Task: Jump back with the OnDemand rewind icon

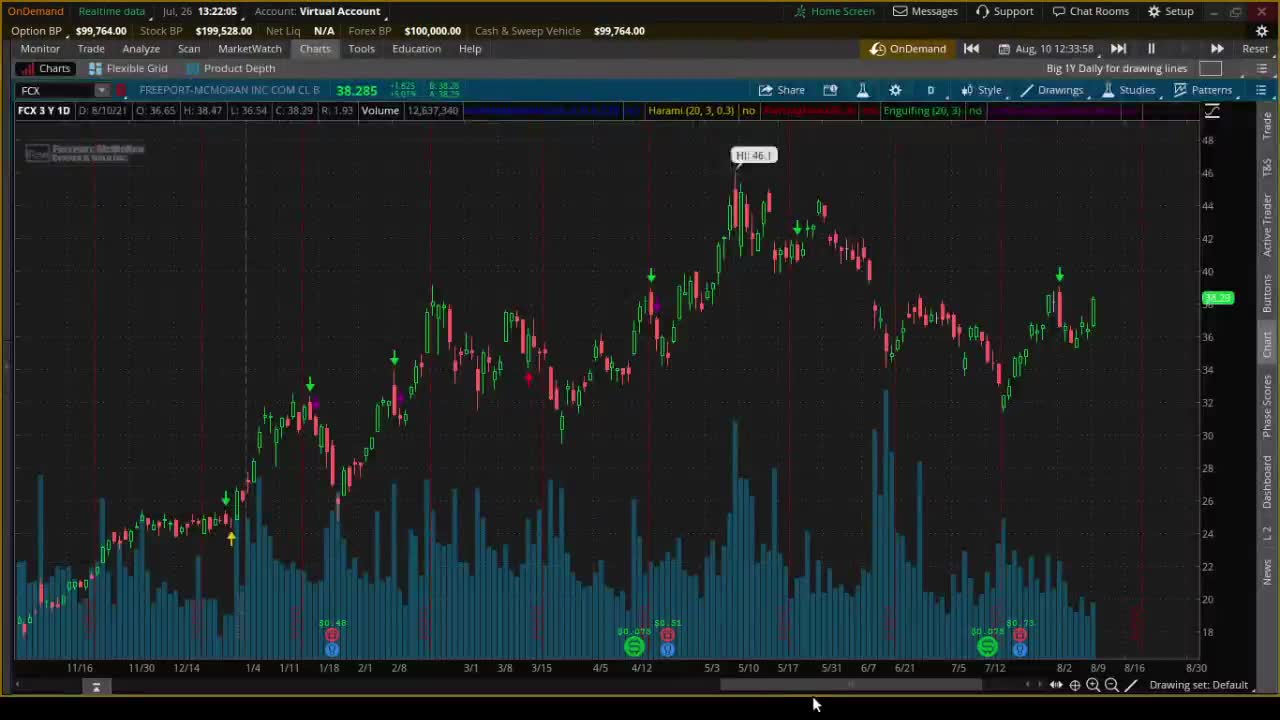Action: [x=971, y=48]
